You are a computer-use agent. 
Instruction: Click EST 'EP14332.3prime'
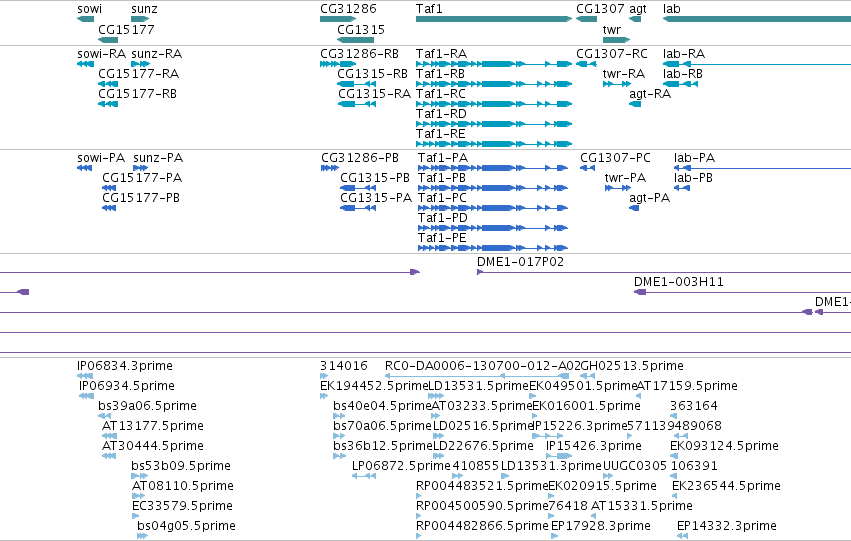727,526
